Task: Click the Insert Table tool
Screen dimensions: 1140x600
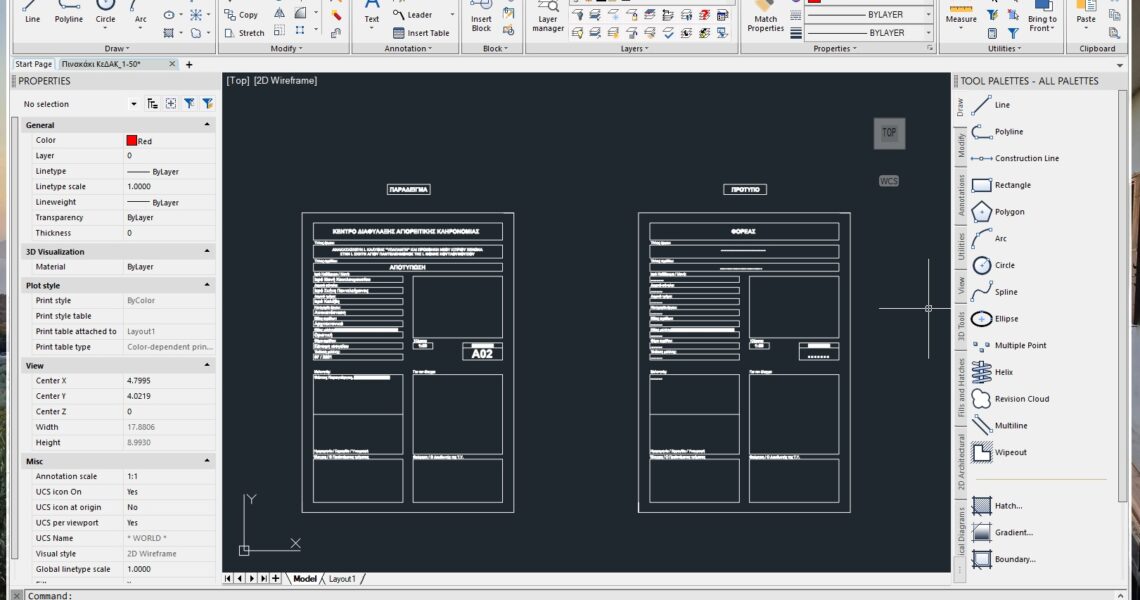Action: (420, 33)
